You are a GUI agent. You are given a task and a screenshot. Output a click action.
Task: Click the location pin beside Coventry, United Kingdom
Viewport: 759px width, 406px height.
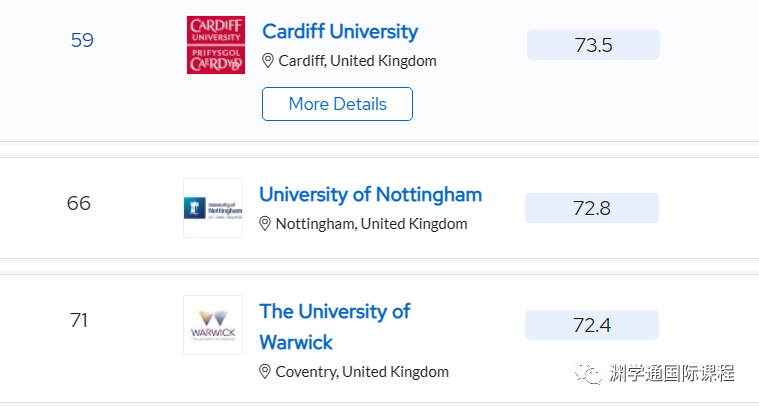point(265,372)
